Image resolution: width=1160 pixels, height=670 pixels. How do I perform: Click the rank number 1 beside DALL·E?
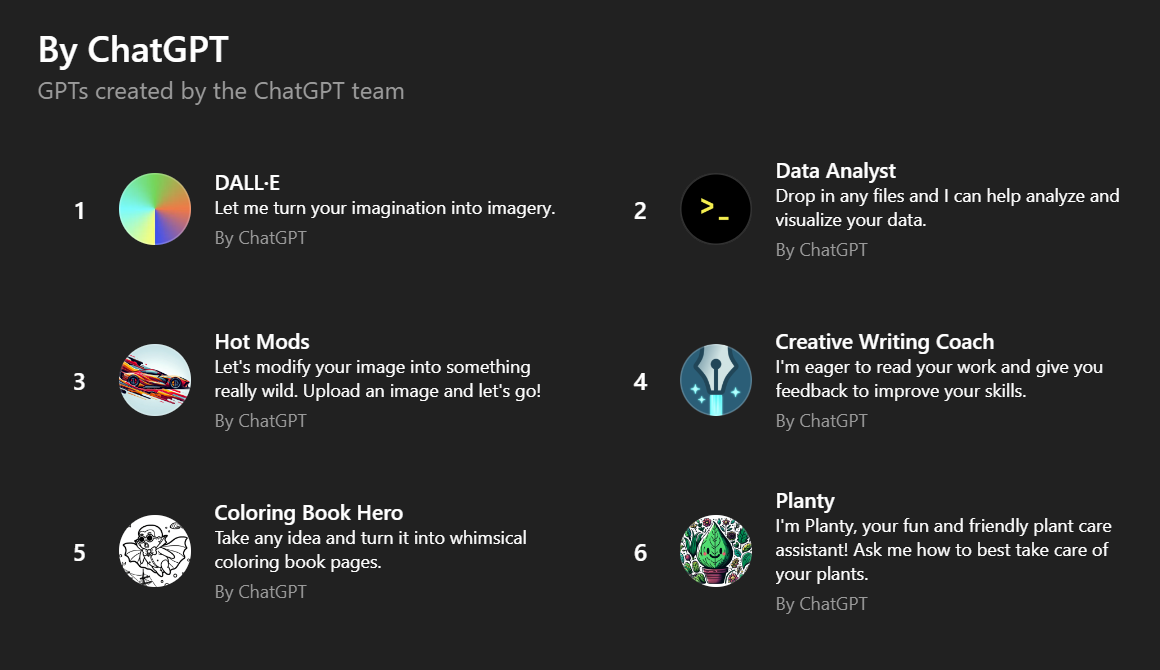coord(80,211)
